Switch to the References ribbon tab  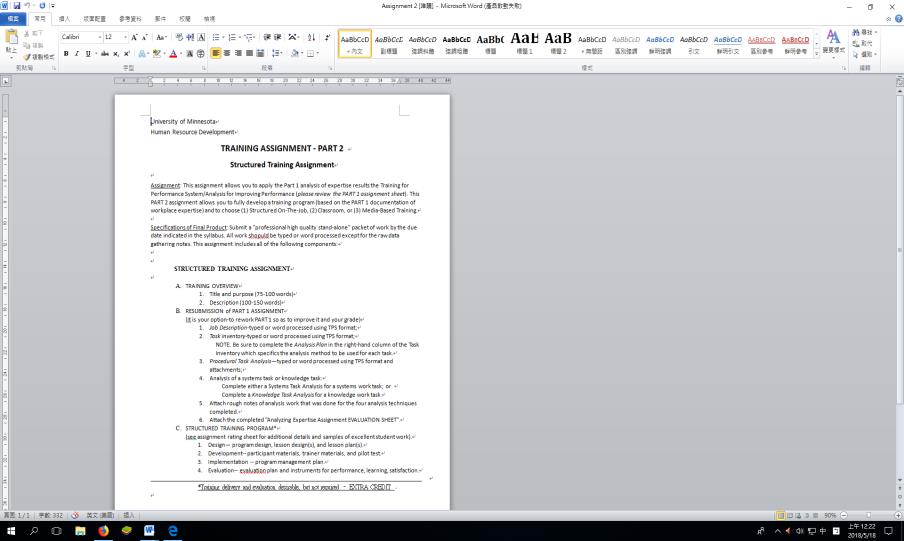(130, 19)
